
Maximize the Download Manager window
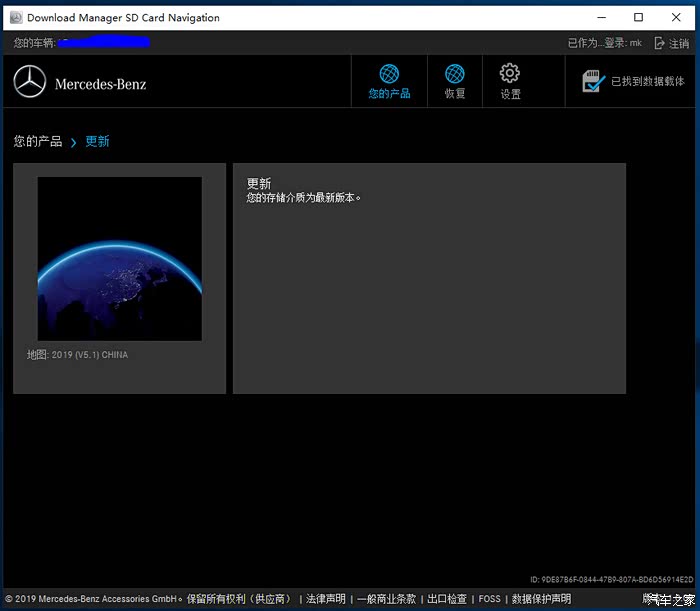tap(638, 17)
